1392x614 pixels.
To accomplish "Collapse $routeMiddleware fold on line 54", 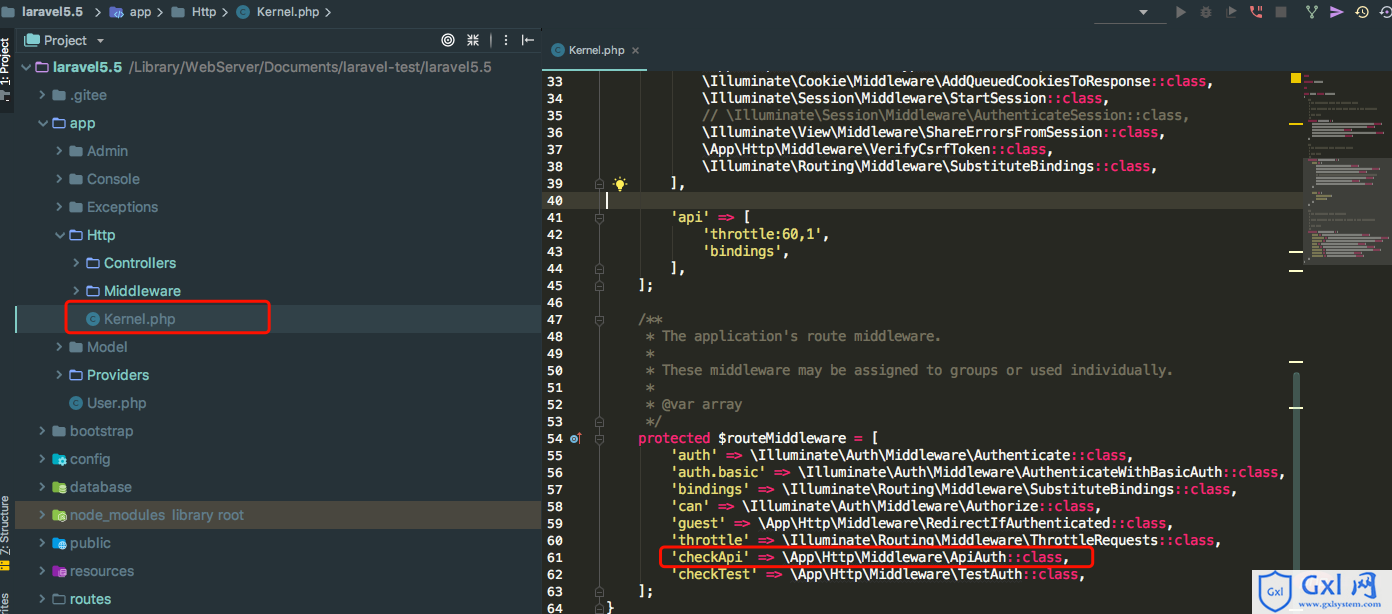I will (x=599, y=438).
